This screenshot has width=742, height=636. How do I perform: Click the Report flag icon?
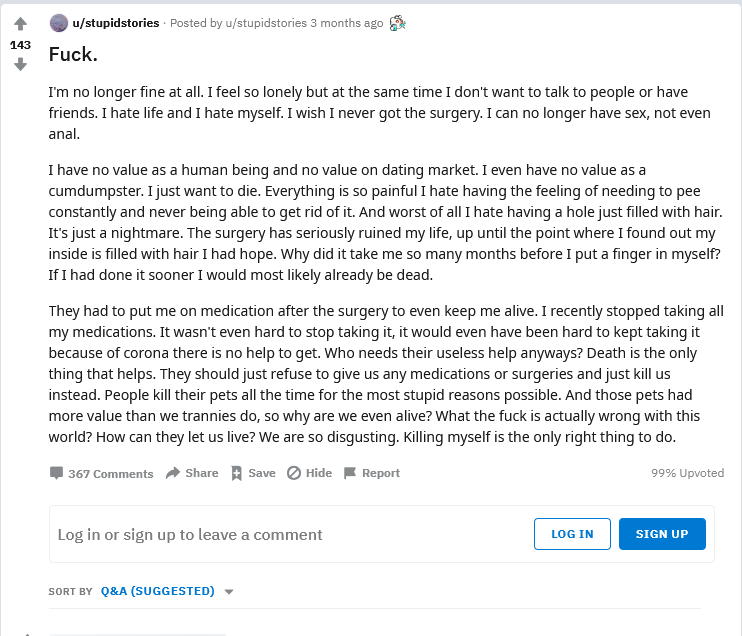click(x=350, y=473)
